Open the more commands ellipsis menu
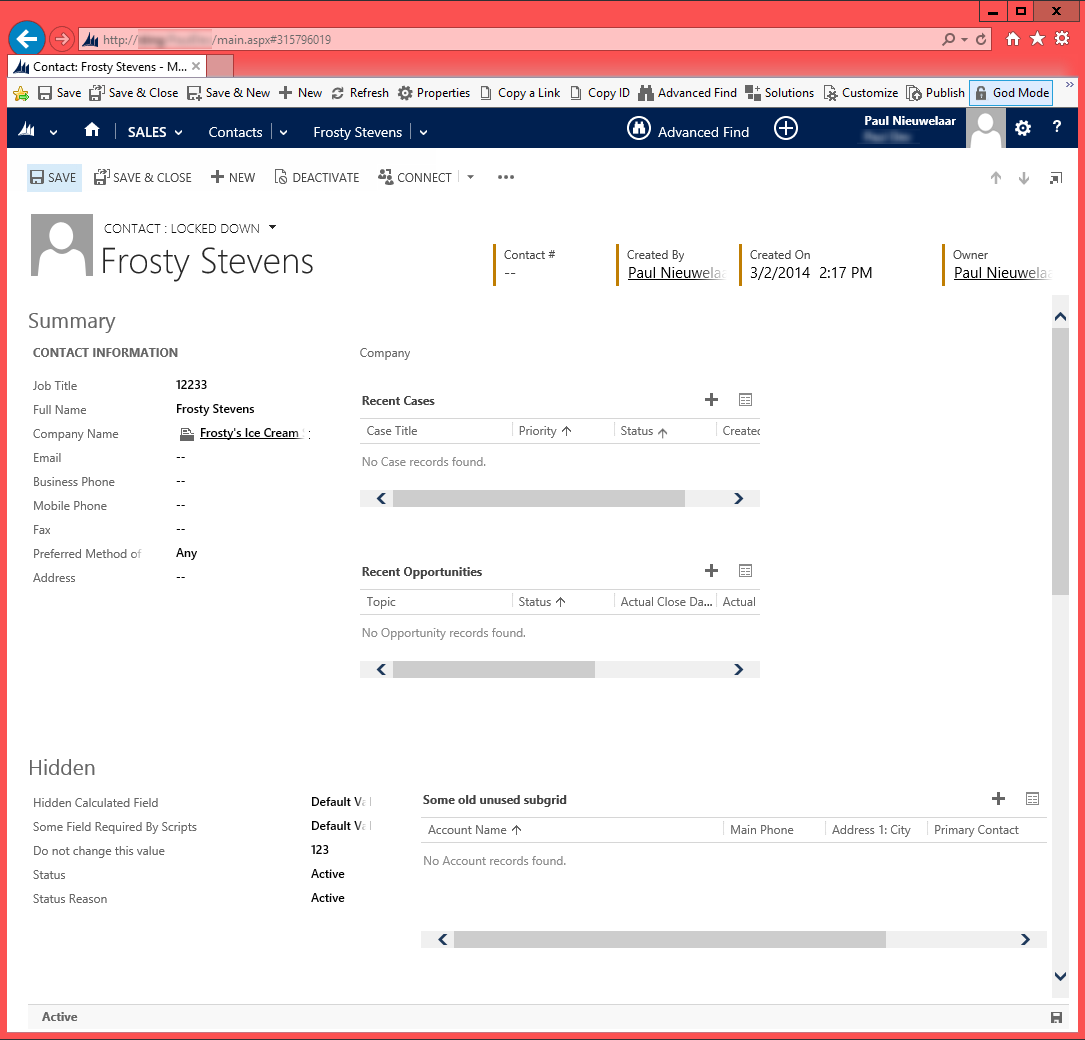This screenshot has width=1085, height=1040. click(x=506, y=178)
